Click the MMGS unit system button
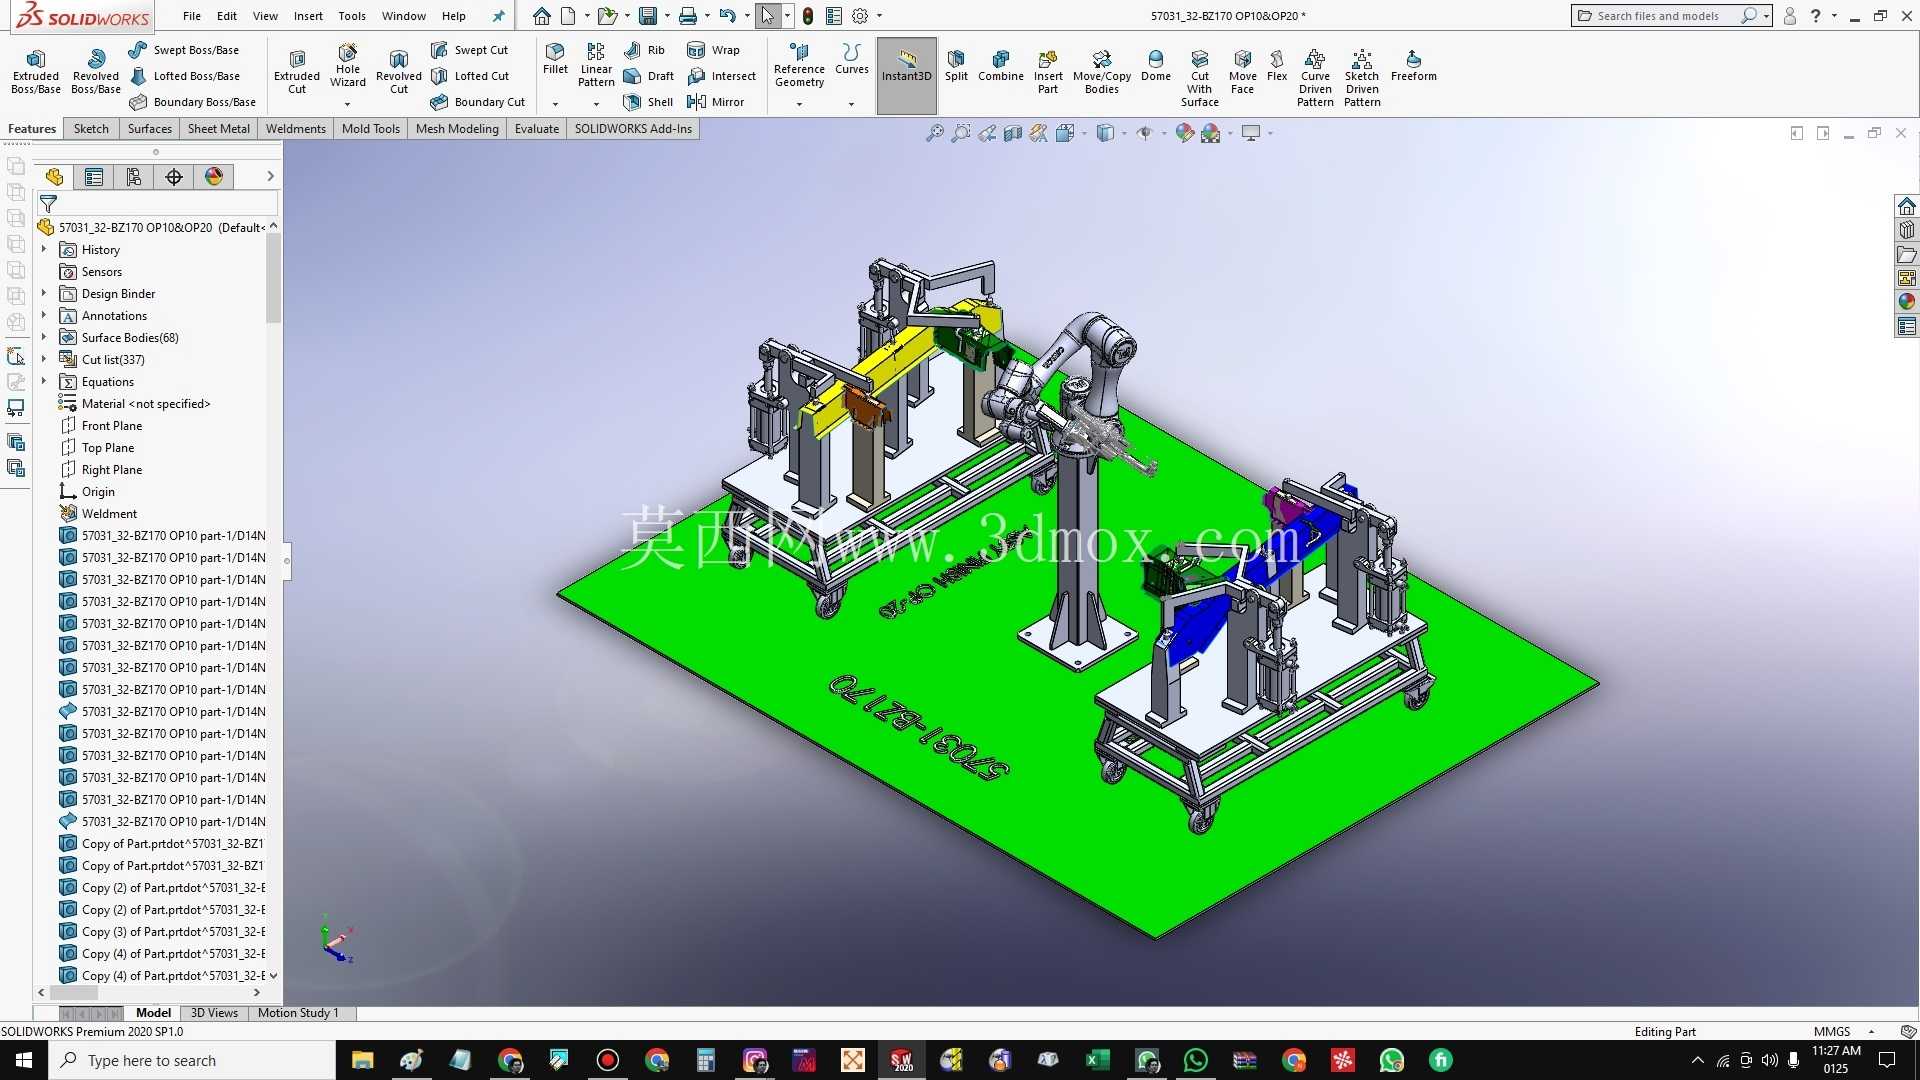The width and height of the screenshot is (1920, 1080). tap(1832, 1031)
